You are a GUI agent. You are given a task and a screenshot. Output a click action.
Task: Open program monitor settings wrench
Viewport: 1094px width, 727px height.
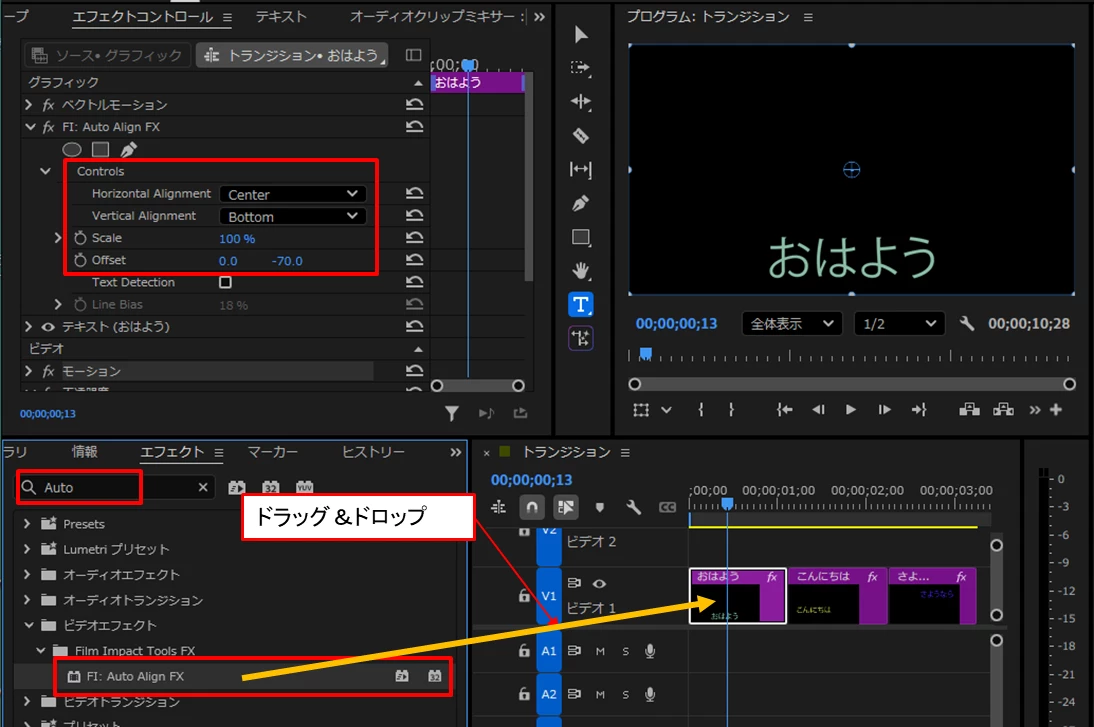coord(966,323)
